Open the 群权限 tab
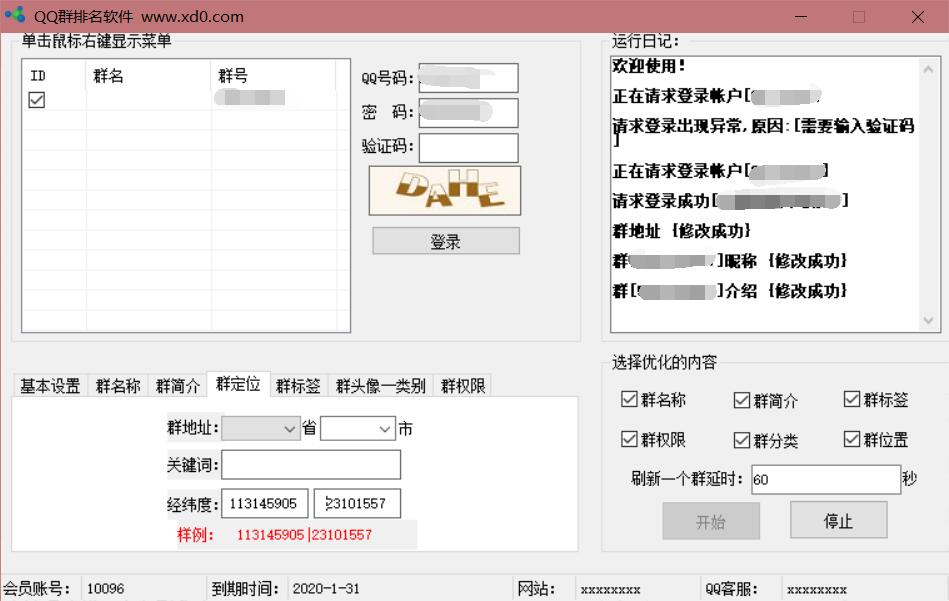 pos(463,386)
